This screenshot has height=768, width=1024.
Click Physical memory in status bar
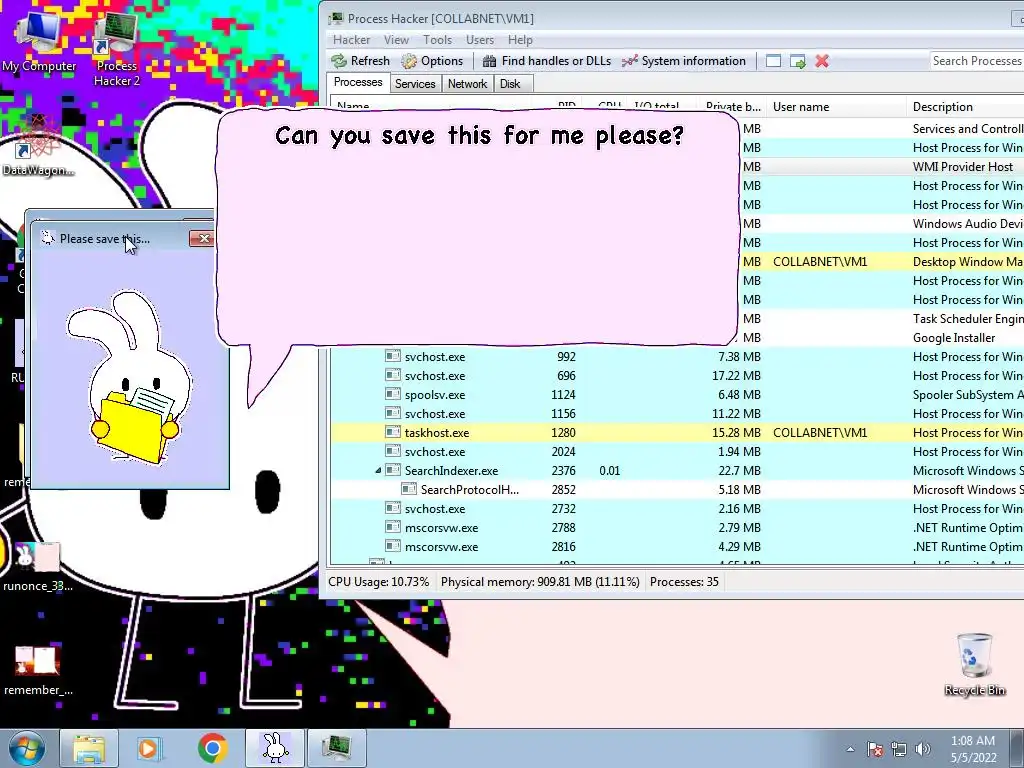click(x=540, y=582)
